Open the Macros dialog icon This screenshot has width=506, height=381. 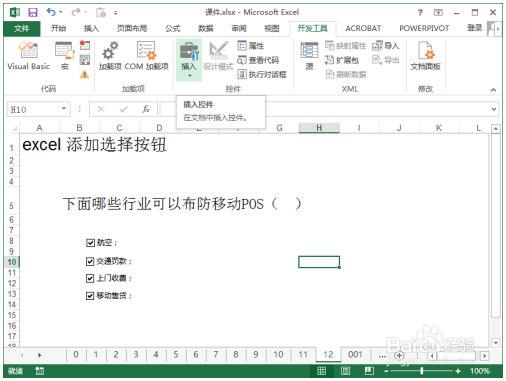pos(64,56)
